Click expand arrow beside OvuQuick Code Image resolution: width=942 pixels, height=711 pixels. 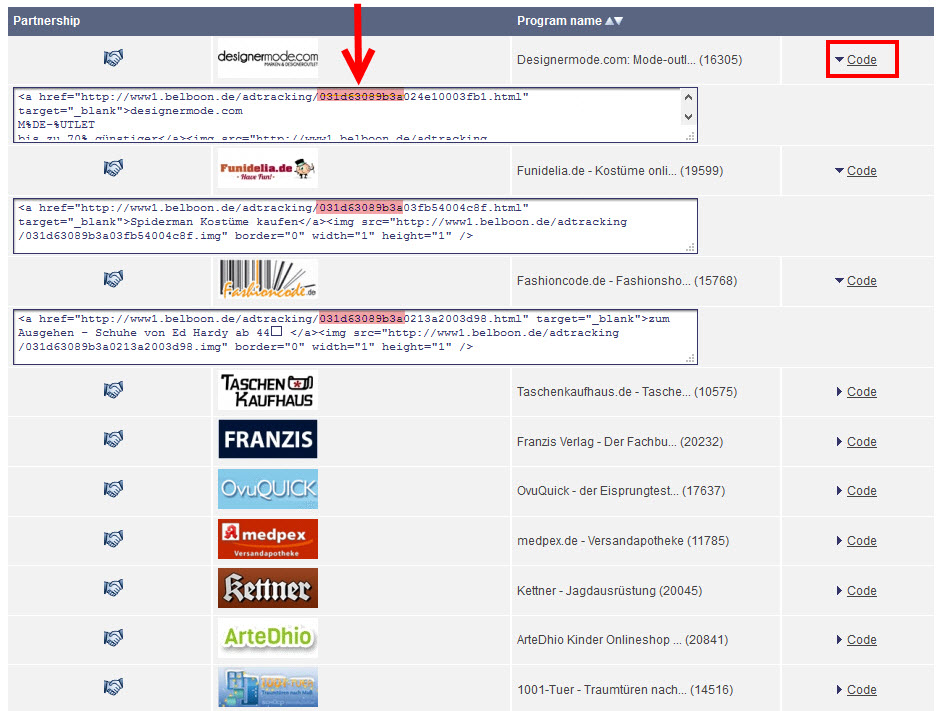coord(839,491)
